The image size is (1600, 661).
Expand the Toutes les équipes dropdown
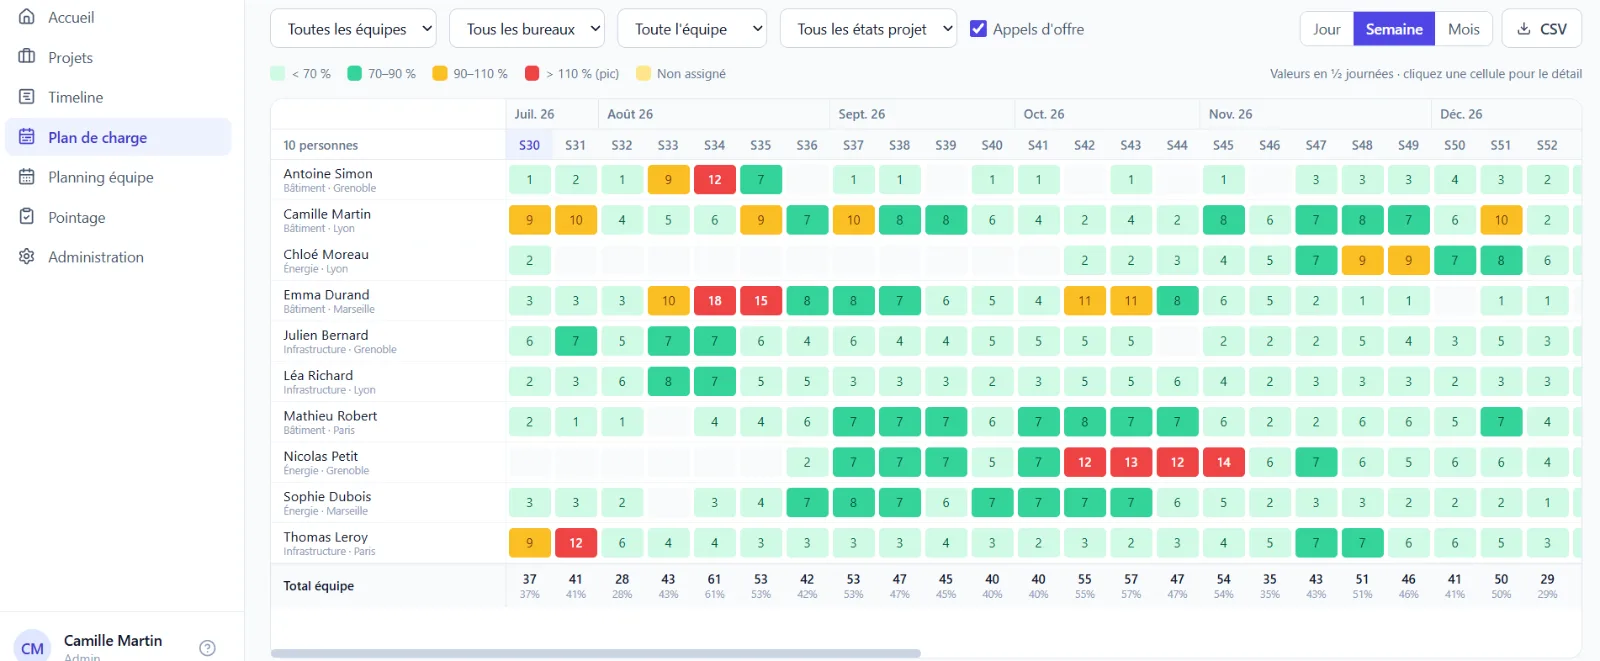coord(353,29)
